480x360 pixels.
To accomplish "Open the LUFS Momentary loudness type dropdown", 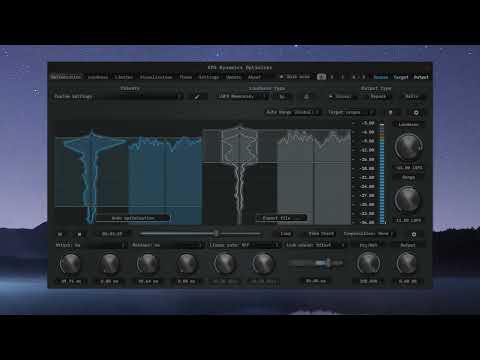I will (x=243, y=96).
